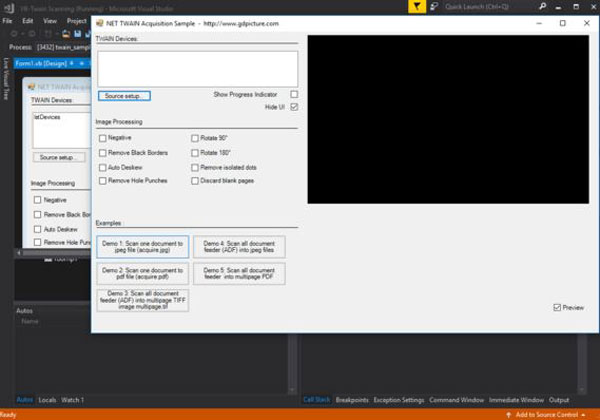Click the Add to Source Control arrow icon
600x420 pixels.
point(509,414)
